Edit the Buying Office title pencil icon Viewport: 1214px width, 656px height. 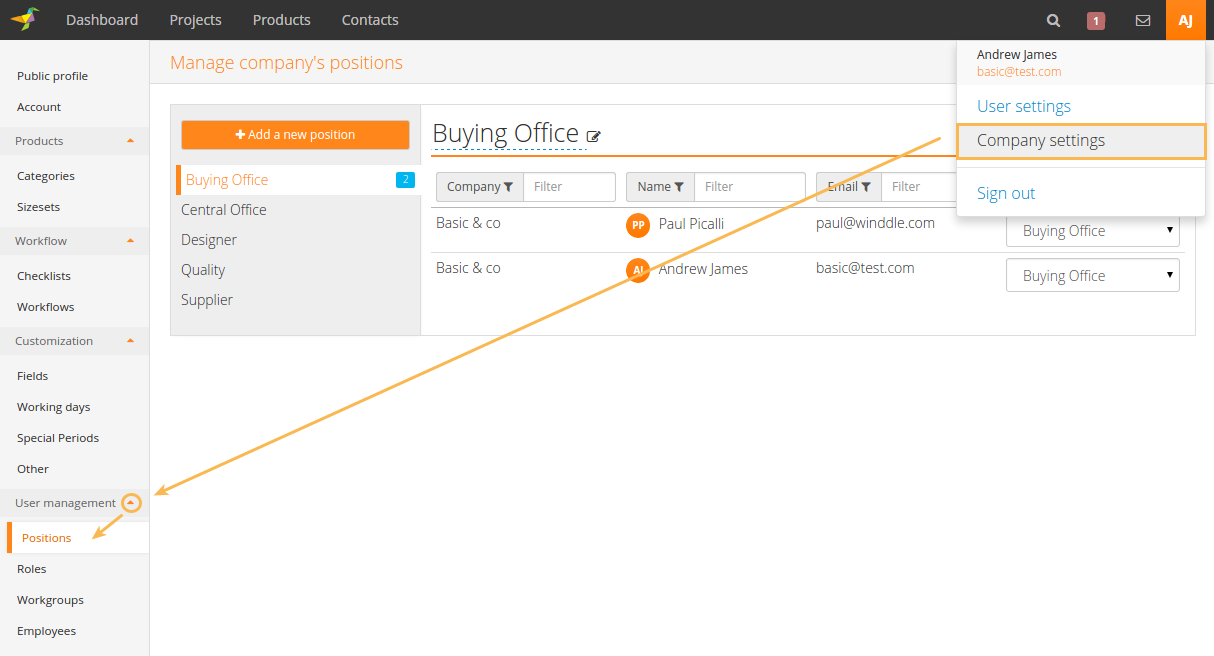click(x=594, y=136)
